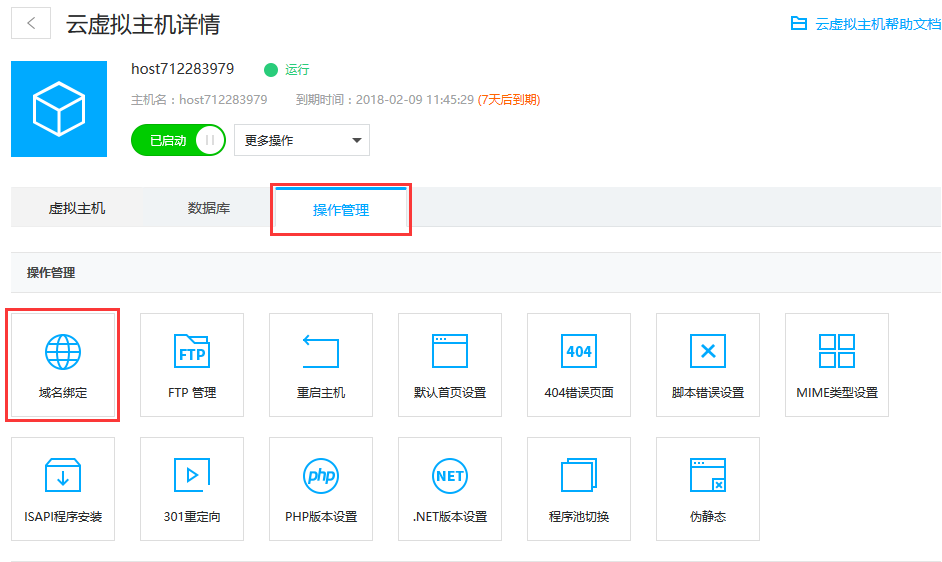This screenshot has height=562, width=942.
Task: Switch to the 数据库 tab
Action: 209,209
